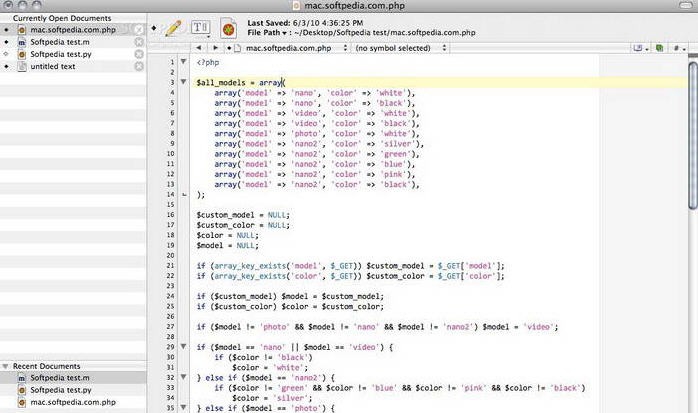Click the 'silver' string on line 9
The height and width of the screenshot is (413, 698).
coord(398,144)
